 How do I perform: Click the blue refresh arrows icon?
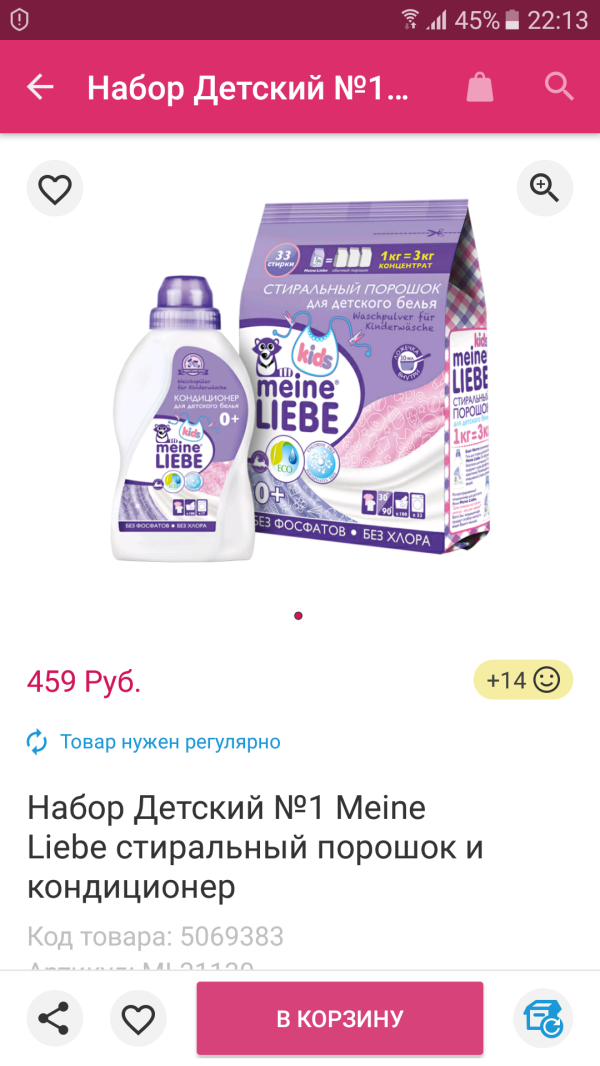(37, 742)
